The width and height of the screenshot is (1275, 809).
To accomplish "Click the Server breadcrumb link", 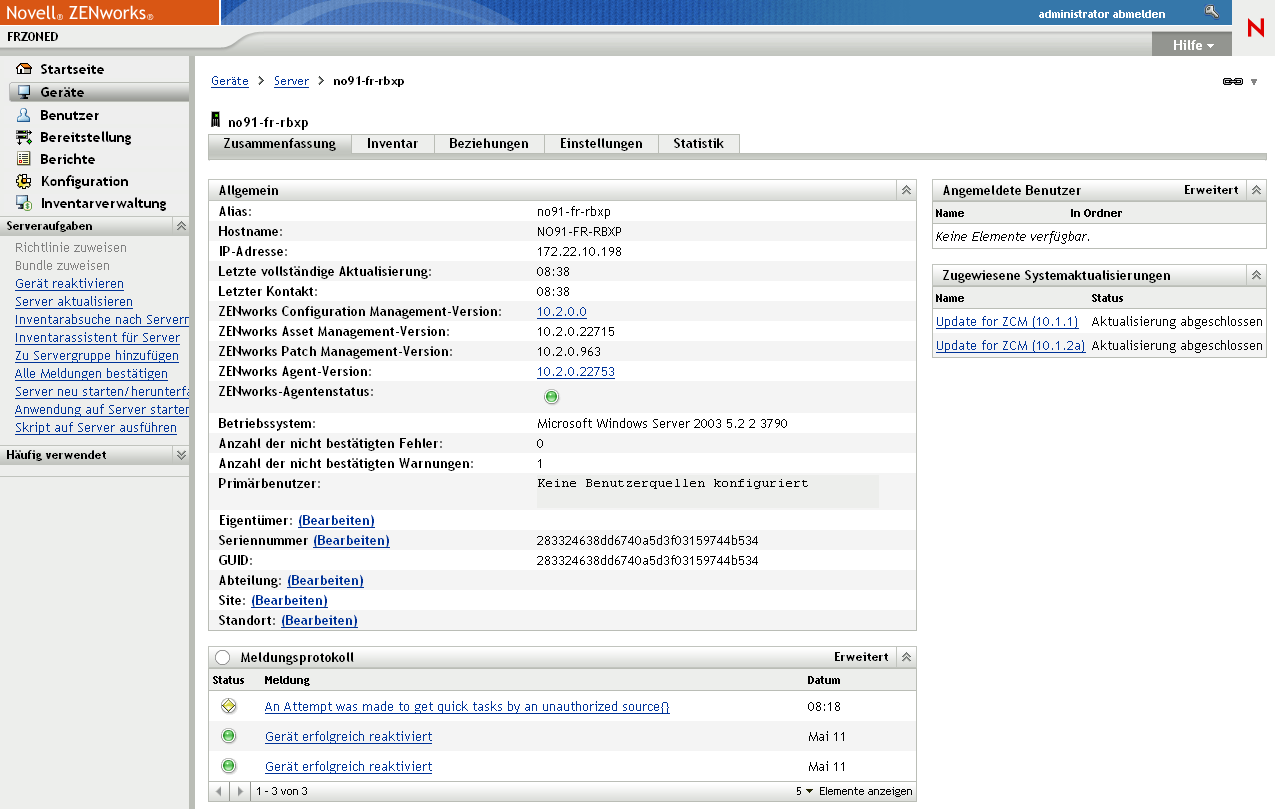I will point(291,81).
